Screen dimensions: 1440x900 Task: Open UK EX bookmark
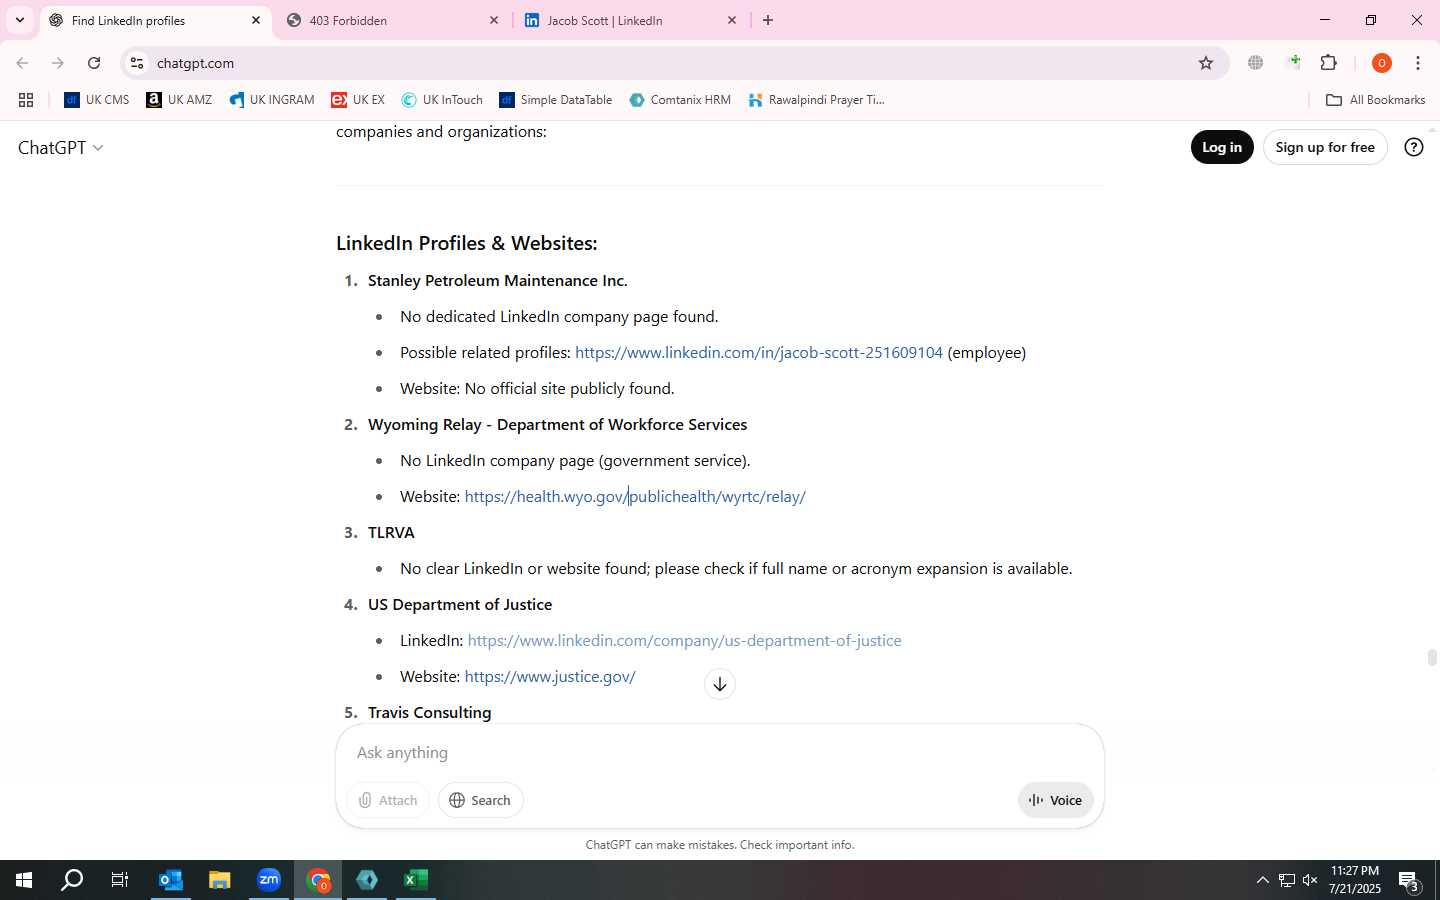(358, 100)
